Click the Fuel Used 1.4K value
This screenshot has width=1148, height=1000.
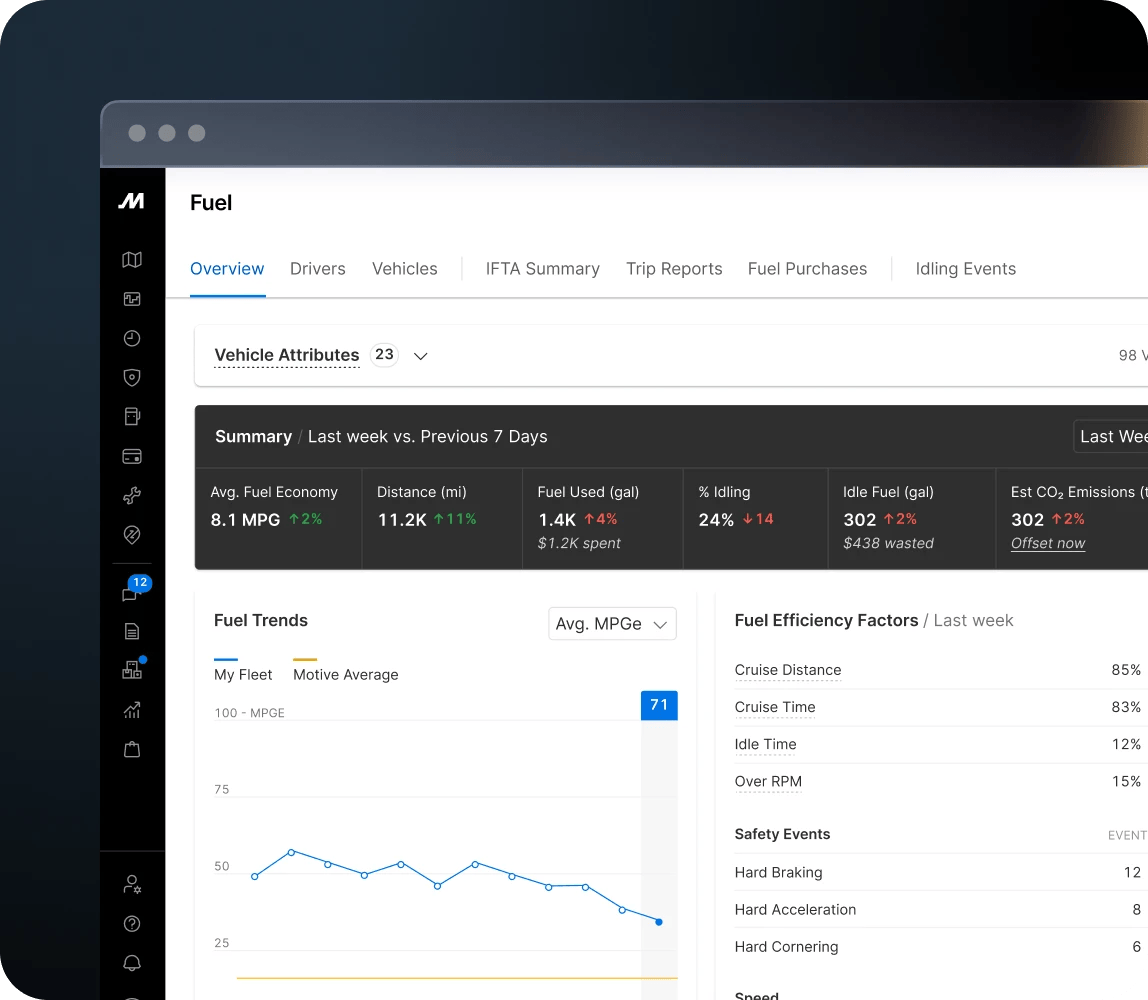coord(557,520)
